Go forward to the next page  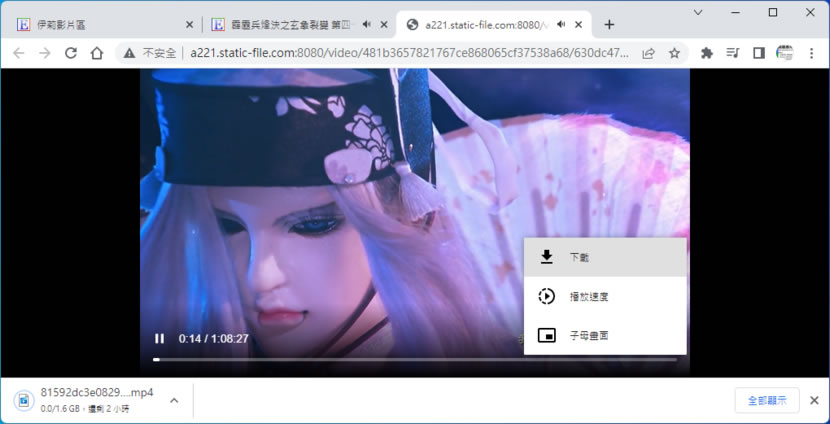point(45,53)
